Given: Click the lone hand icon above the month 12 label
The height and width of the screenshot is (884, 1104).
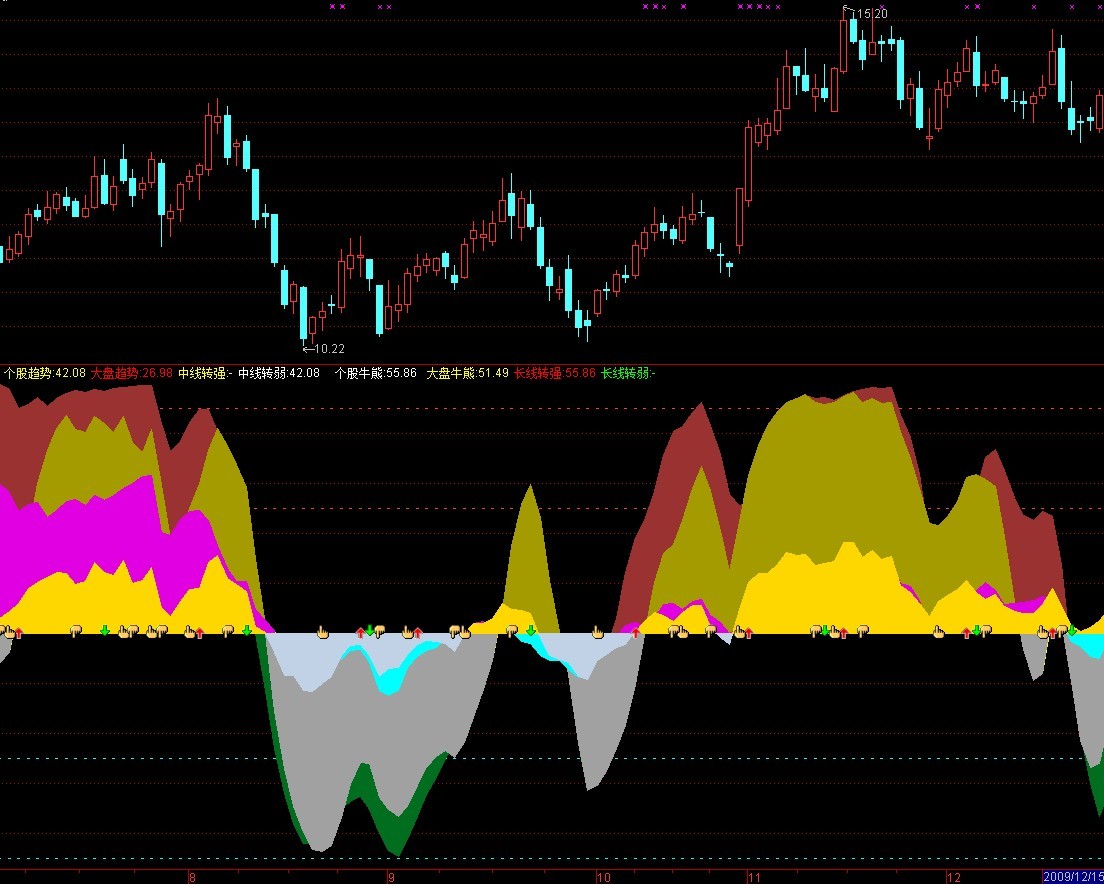Looking at the screenshot, I should pos(939,632).
